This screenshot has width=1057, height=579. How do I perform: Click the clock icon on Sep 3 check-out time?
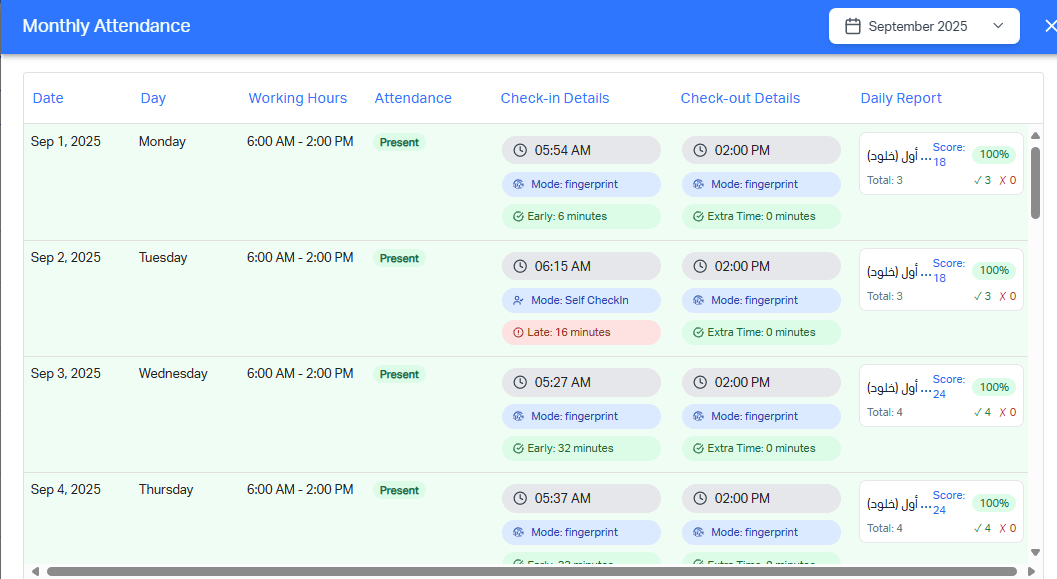click(698, 382)
